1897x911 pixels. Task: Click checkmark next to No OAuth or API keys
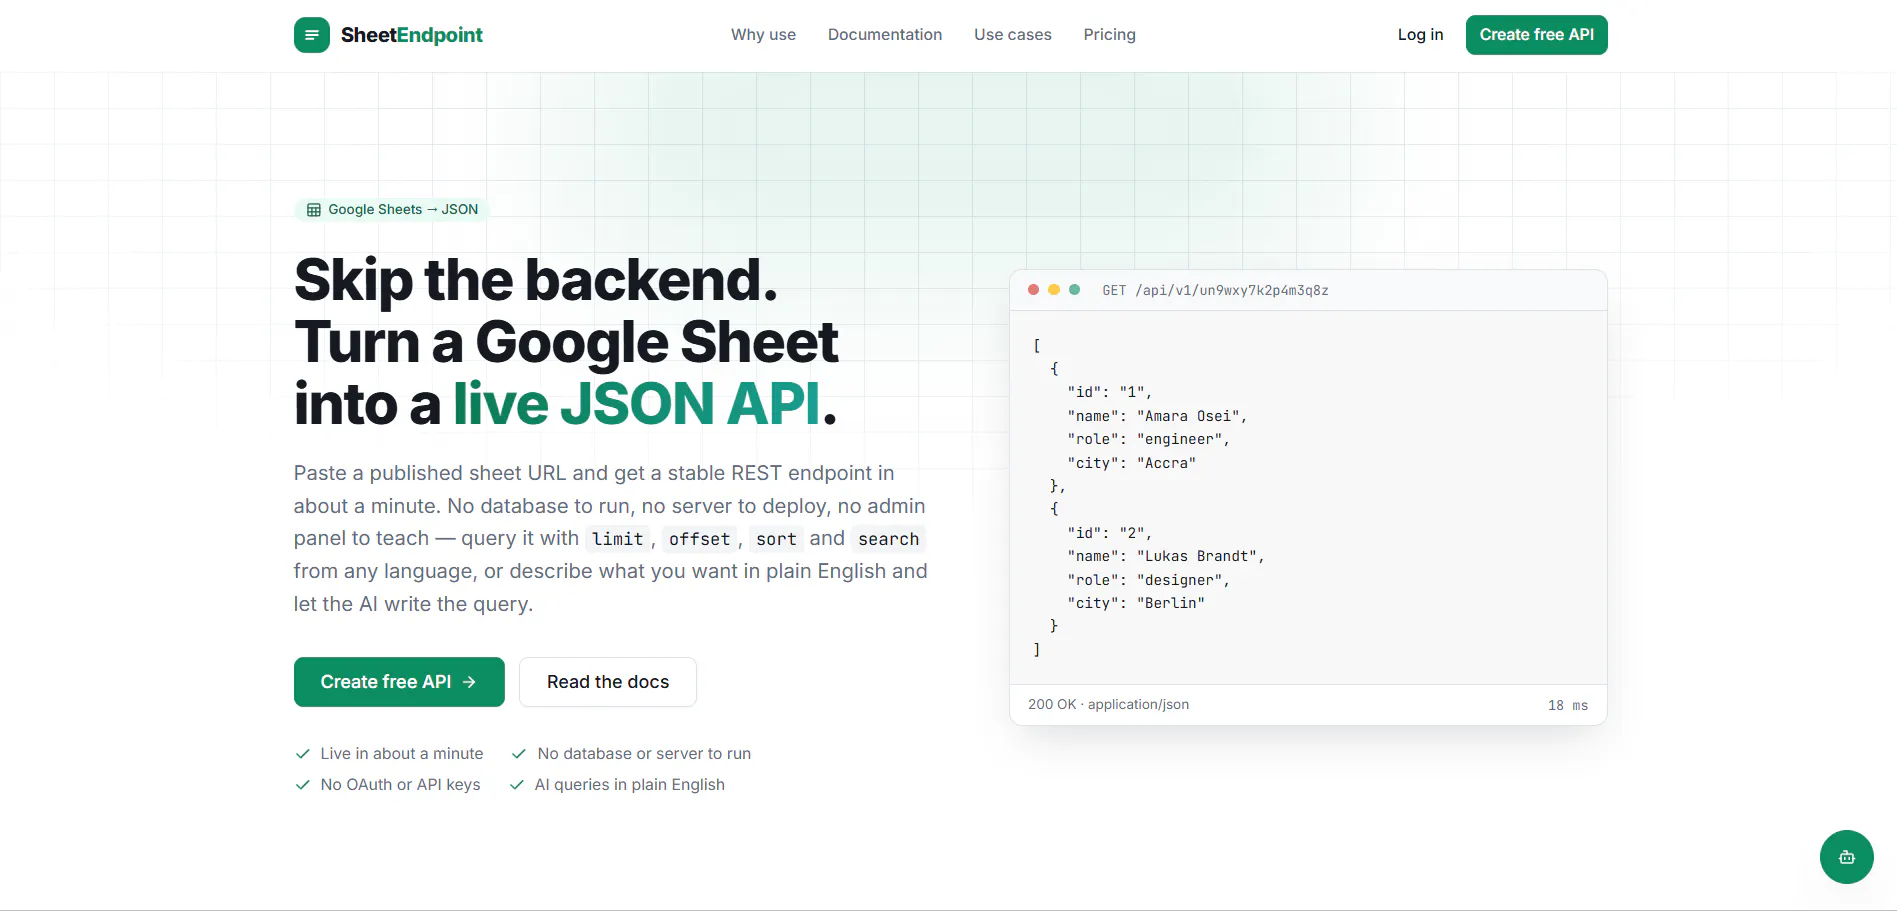[x=303, y=785]
